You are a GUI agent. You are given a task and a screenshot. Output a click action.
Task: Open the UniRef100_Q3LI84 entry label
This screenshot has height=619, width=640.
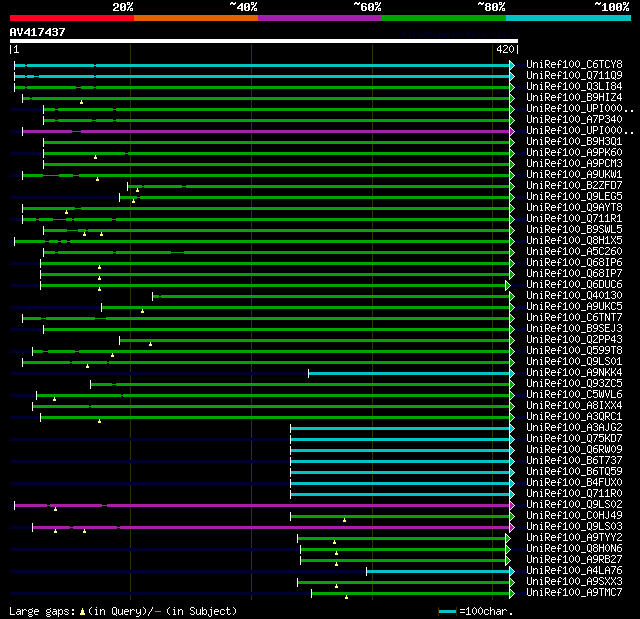point(574,87)
